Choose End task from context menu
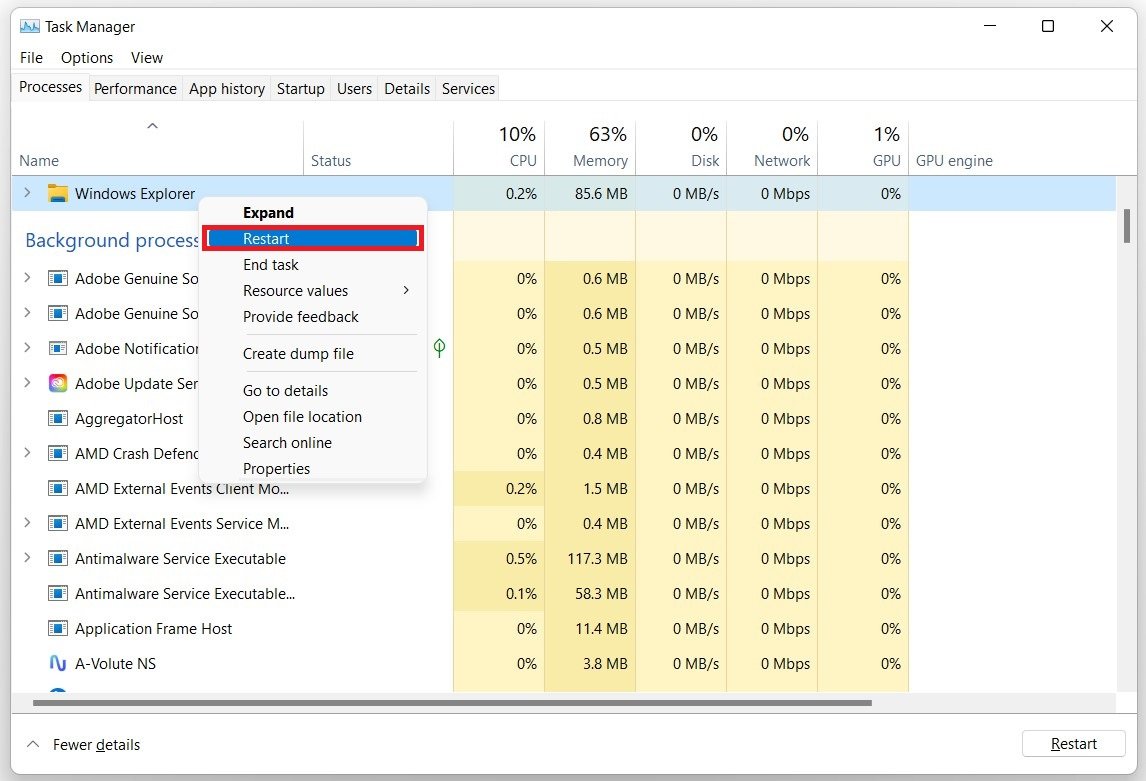This screenshot has height=781, width=1146. tap(271, 265)
